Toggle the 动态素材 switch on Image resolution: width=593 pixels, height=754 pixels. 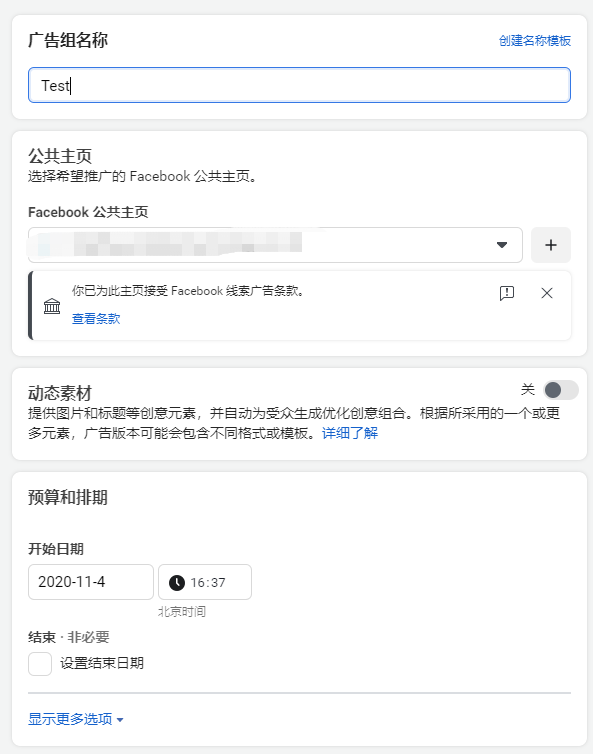(x=561, y=390)
